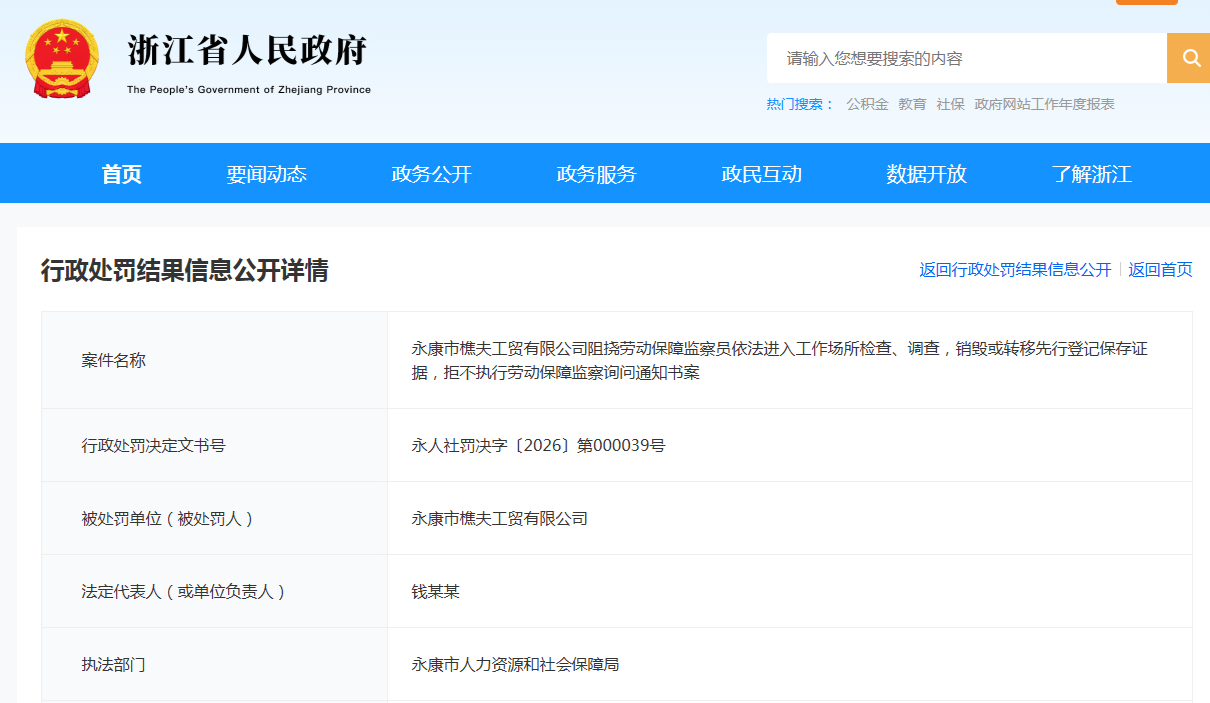Click the 社保 hot search link
The height and width of the screenshot is (703, 1210).
(950, 104)
